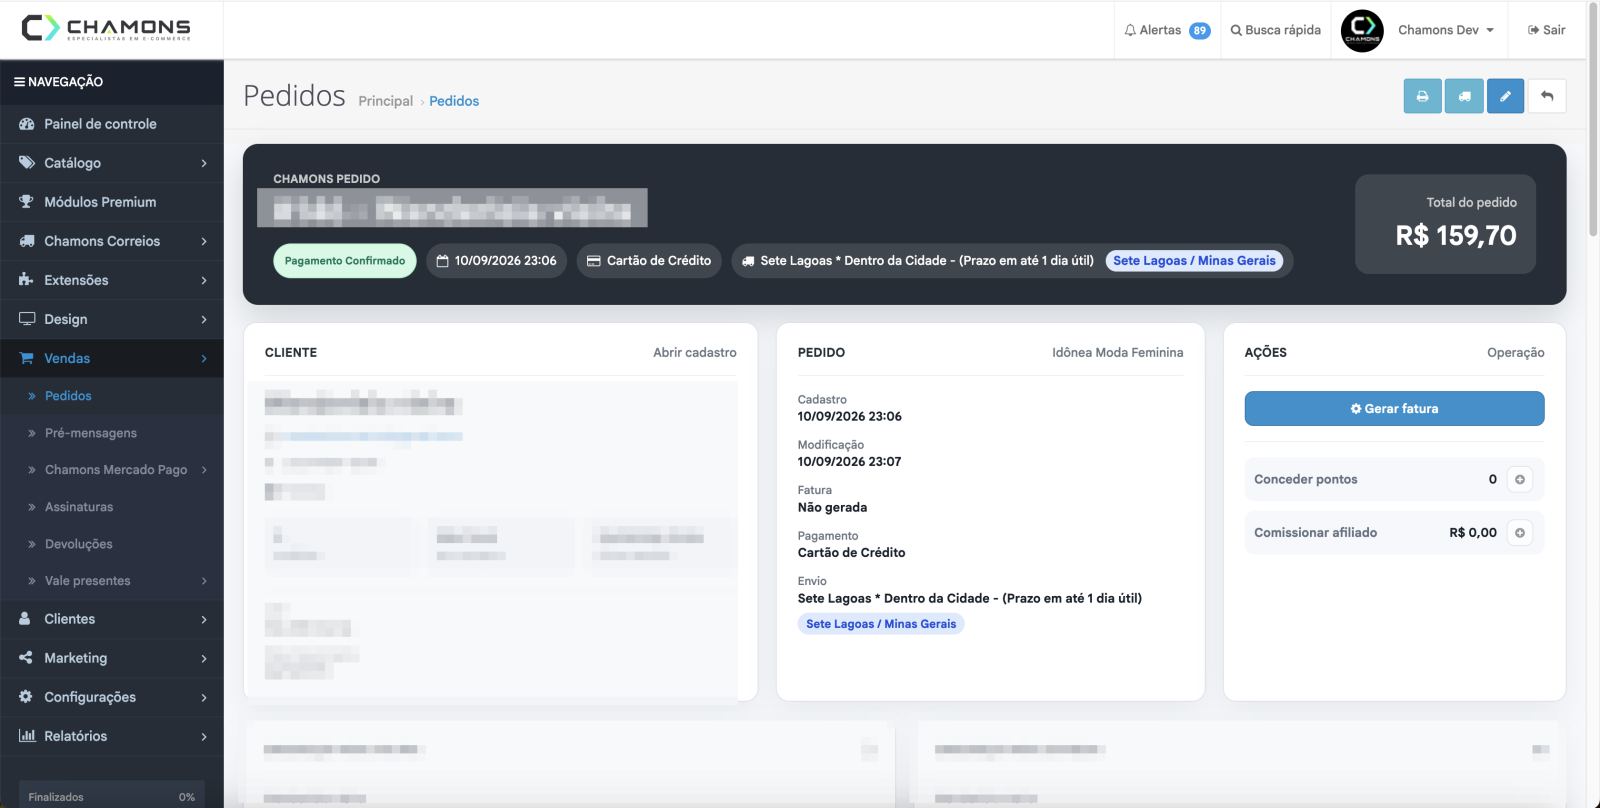Click the shipping truck icon button
1600x808 pixels.
(x=1464, y=96)
